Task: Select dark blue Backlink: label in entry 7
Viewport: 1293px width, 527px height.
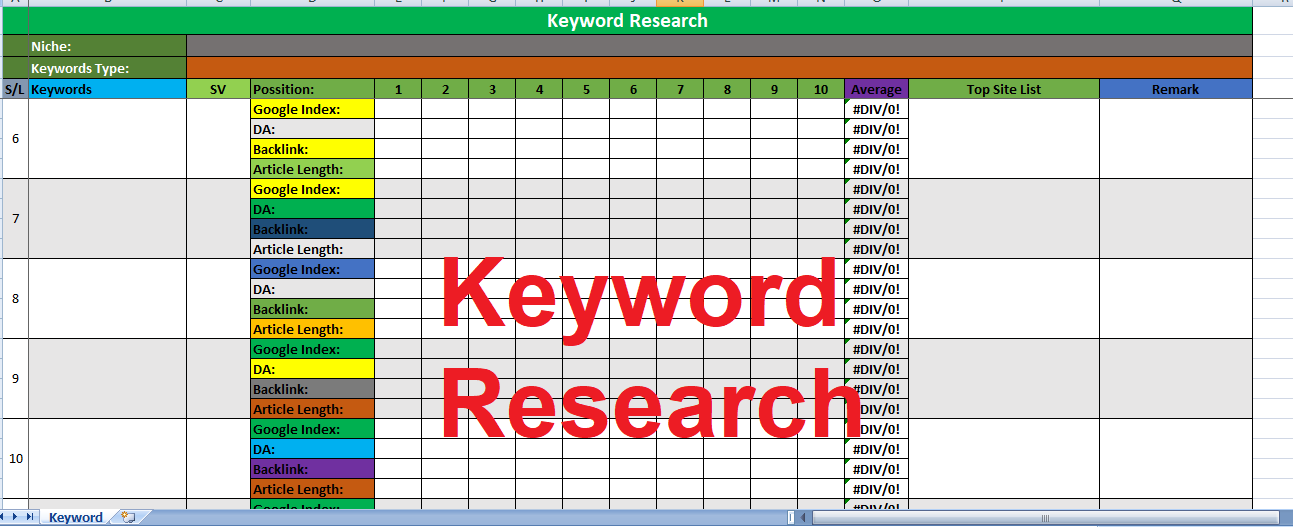Action: (312, 229)
